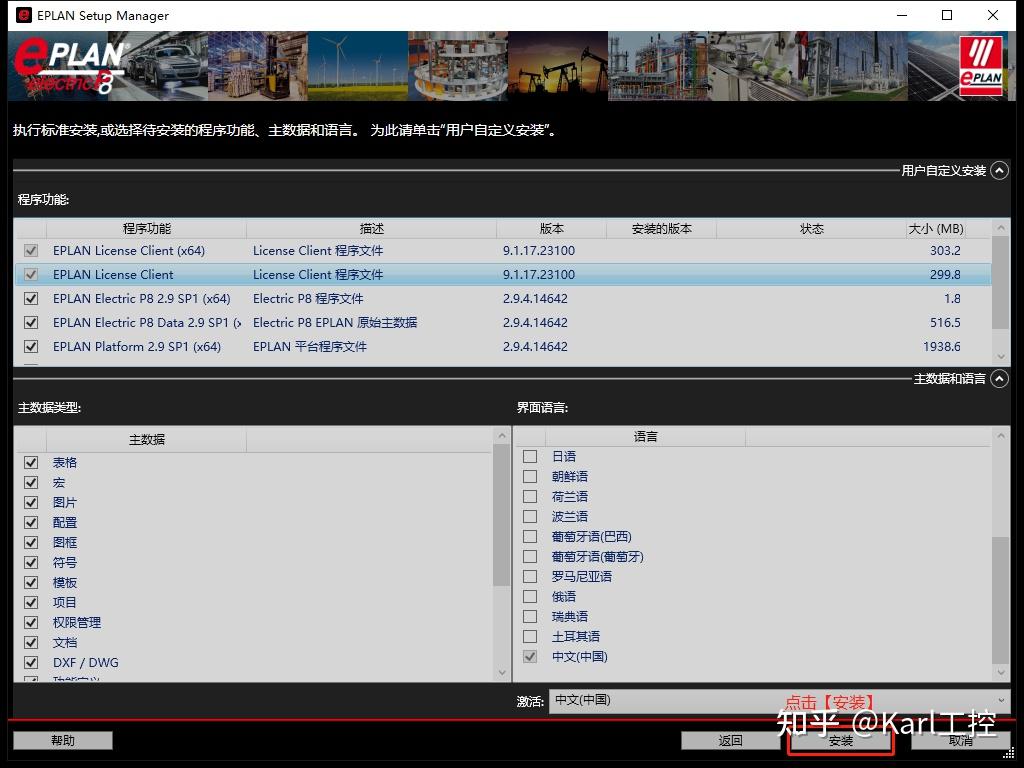Enable the 俄语 language checkbox
This screenshot has width=1024, height=768.
[x=530, y=596]
